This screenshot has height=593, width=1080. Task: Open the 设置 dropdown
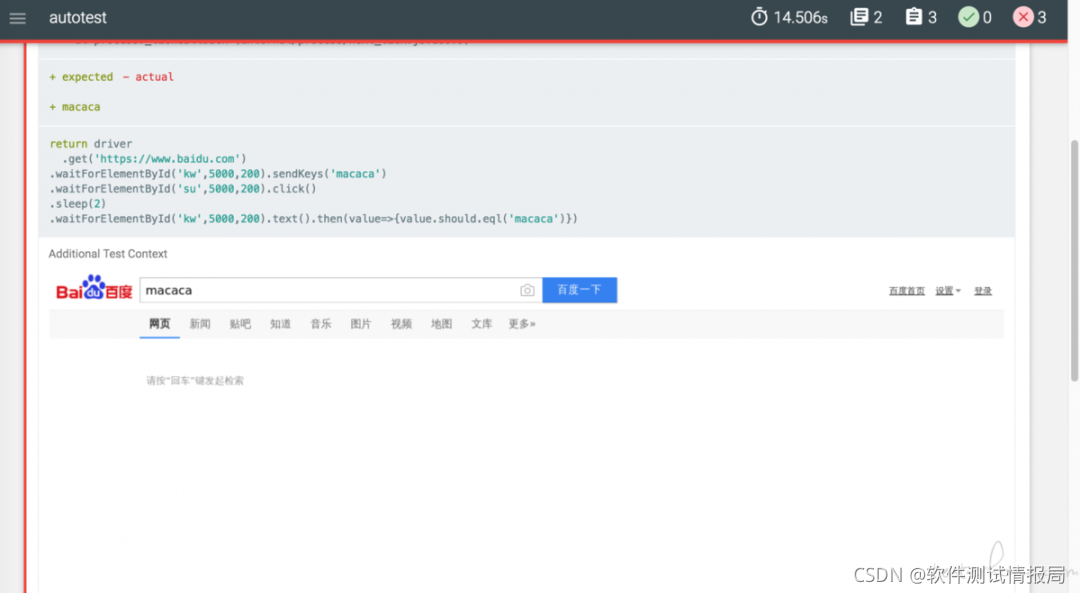point(948,291)
